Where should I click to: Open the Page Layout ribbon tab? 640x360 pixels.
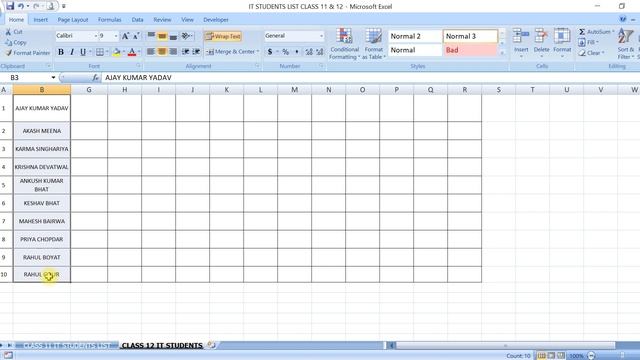[73, 20]
